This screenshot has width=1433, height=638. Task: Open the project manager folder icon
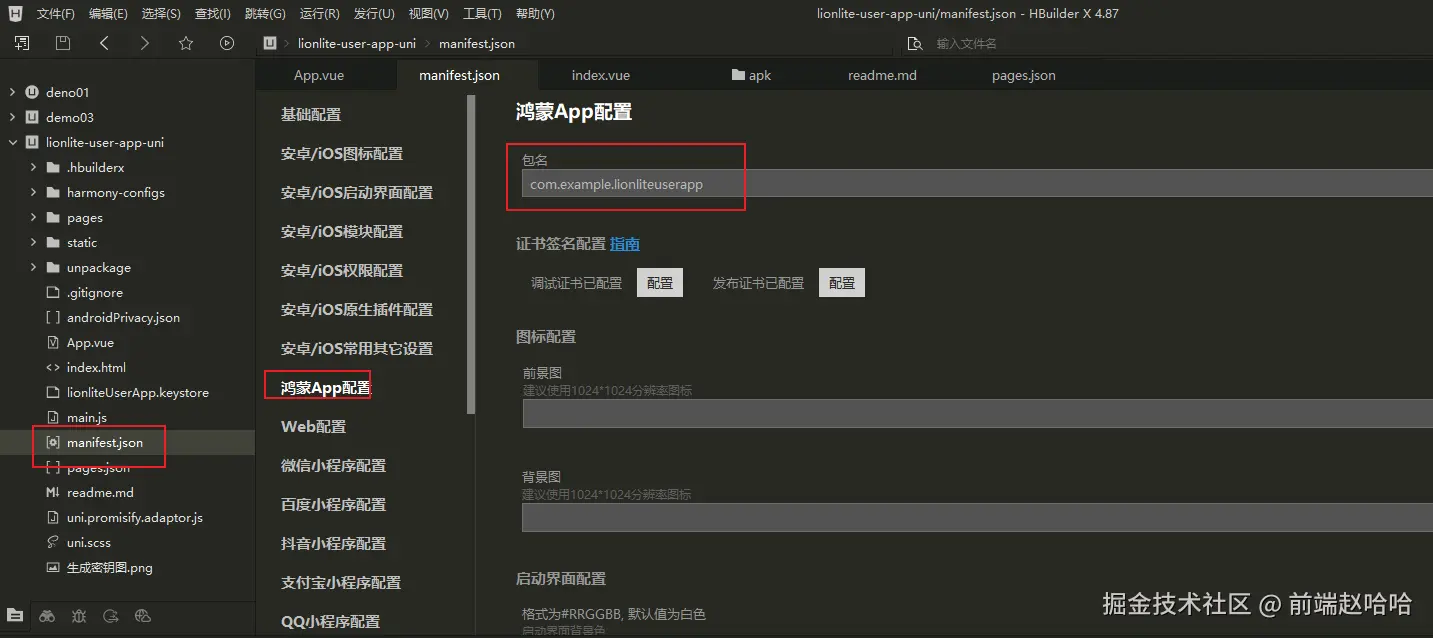tap(15, 615)
